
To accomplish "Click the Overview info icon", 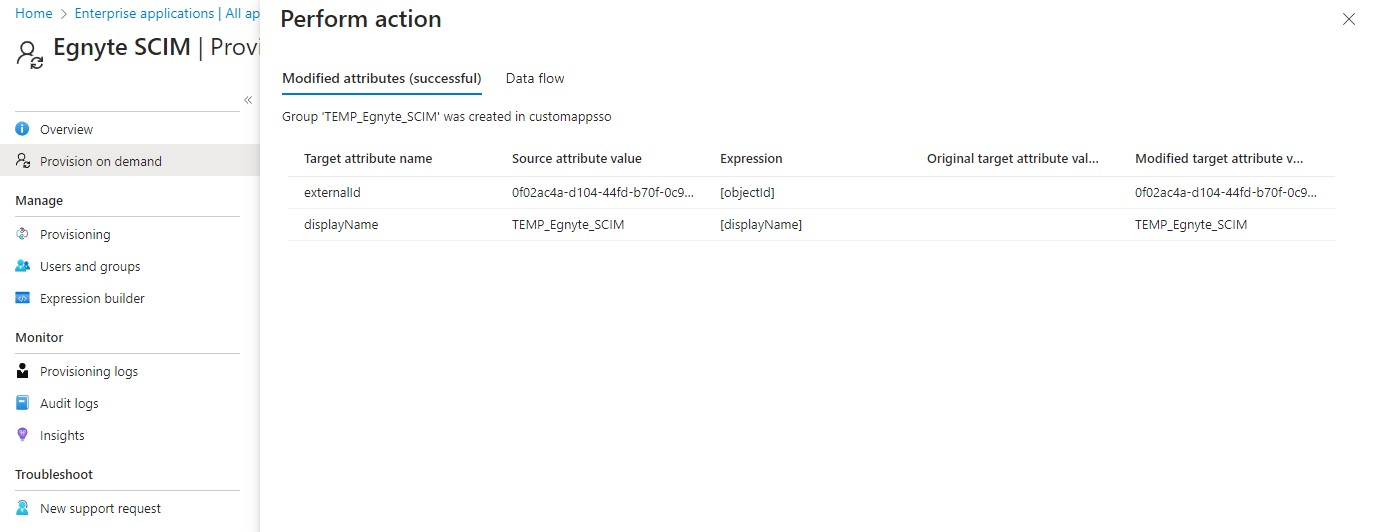I will [x=23, y=129].
